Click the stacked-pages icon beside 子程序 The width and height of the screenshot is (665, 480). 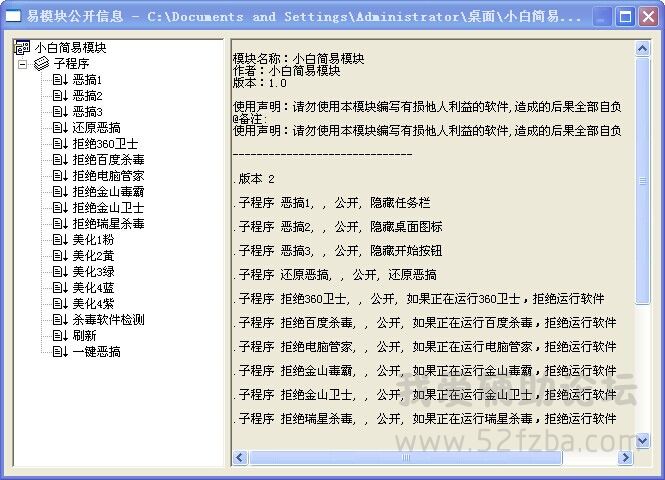42,64
